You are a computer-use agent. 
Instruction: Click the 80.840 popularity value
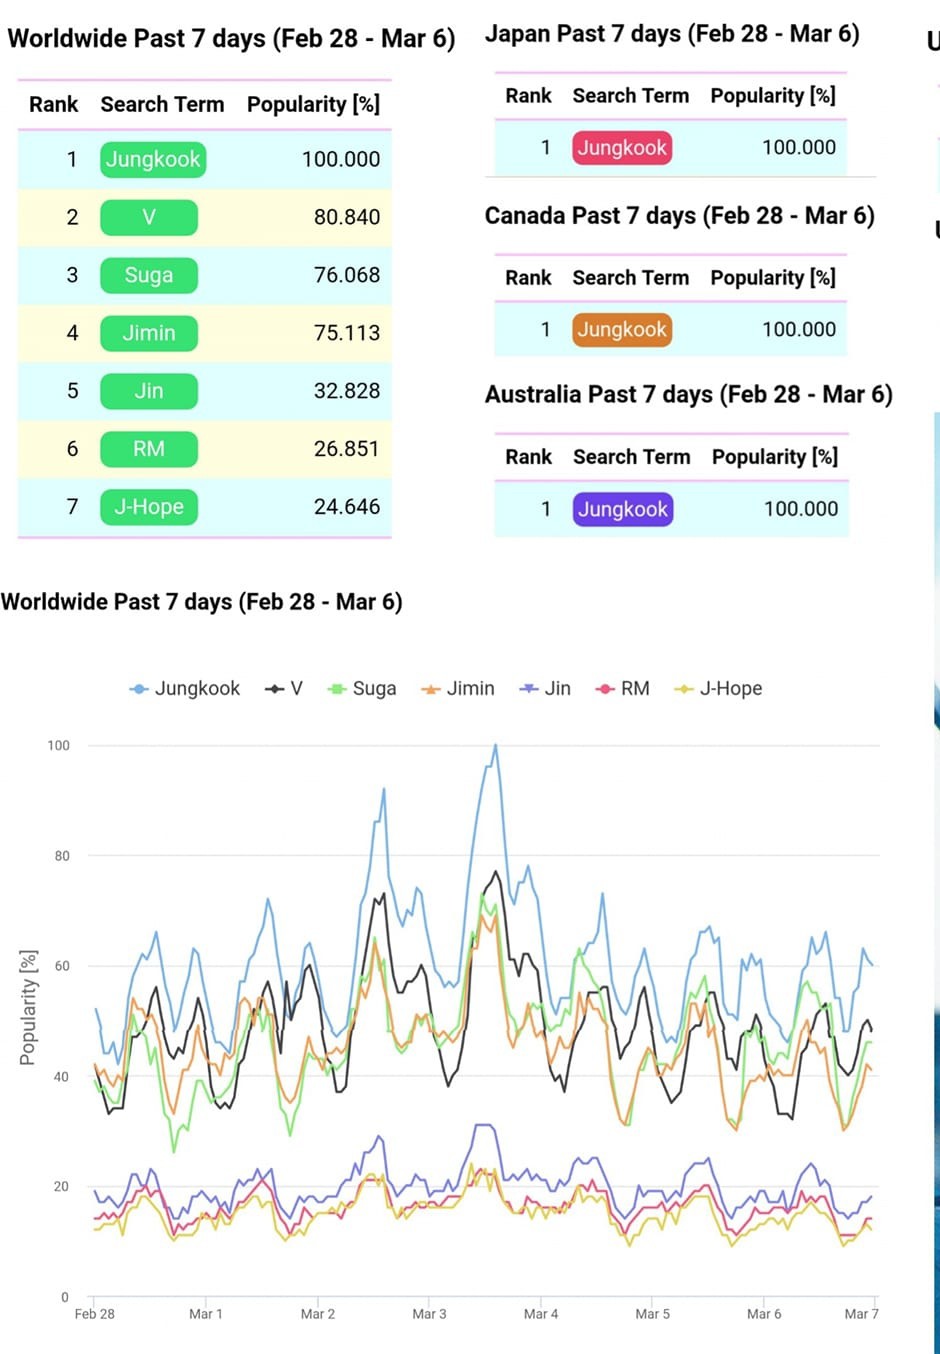(x=347, y=217)
